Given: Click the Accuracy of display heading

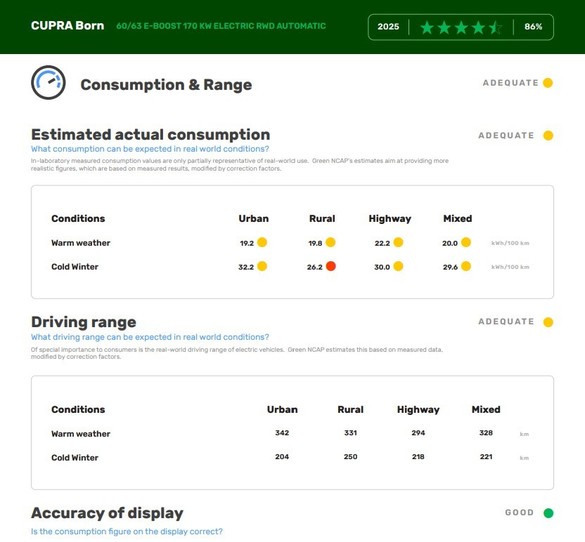Looking at the screenshot, I should point(107,513).
